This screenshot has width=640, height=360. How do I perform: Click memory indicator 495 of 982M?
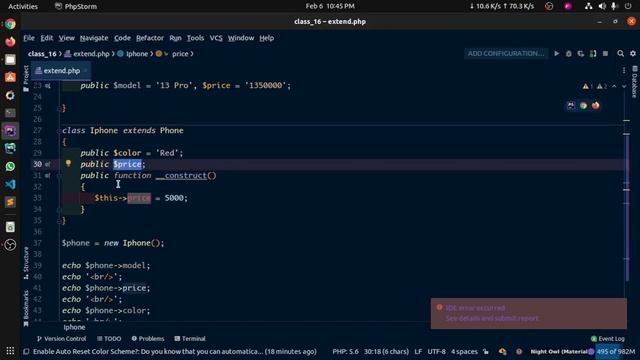click(615, 351)
